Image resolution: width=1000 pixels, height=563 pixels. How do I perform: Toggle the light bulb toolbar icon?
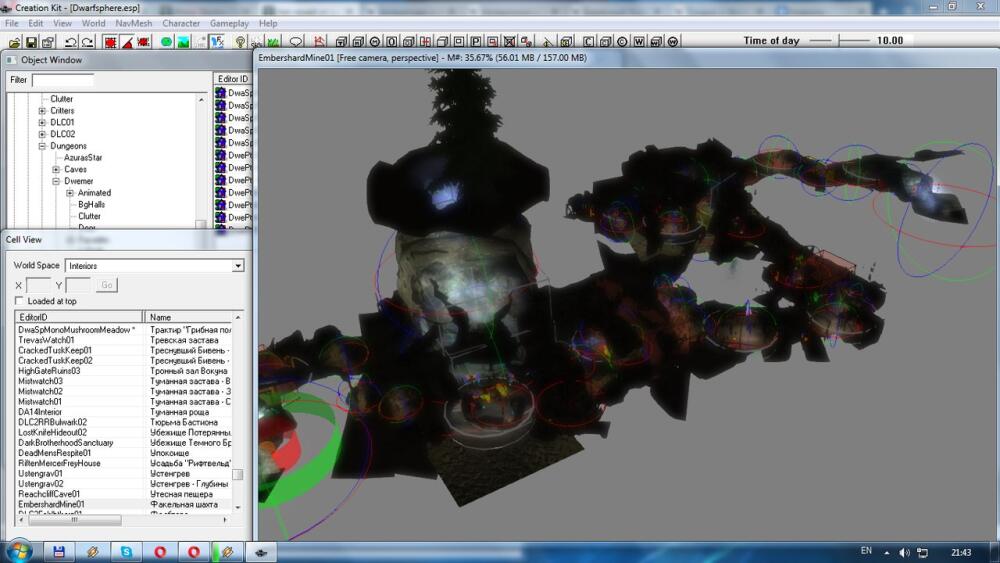pyautogui.click(x=240, y=42)
